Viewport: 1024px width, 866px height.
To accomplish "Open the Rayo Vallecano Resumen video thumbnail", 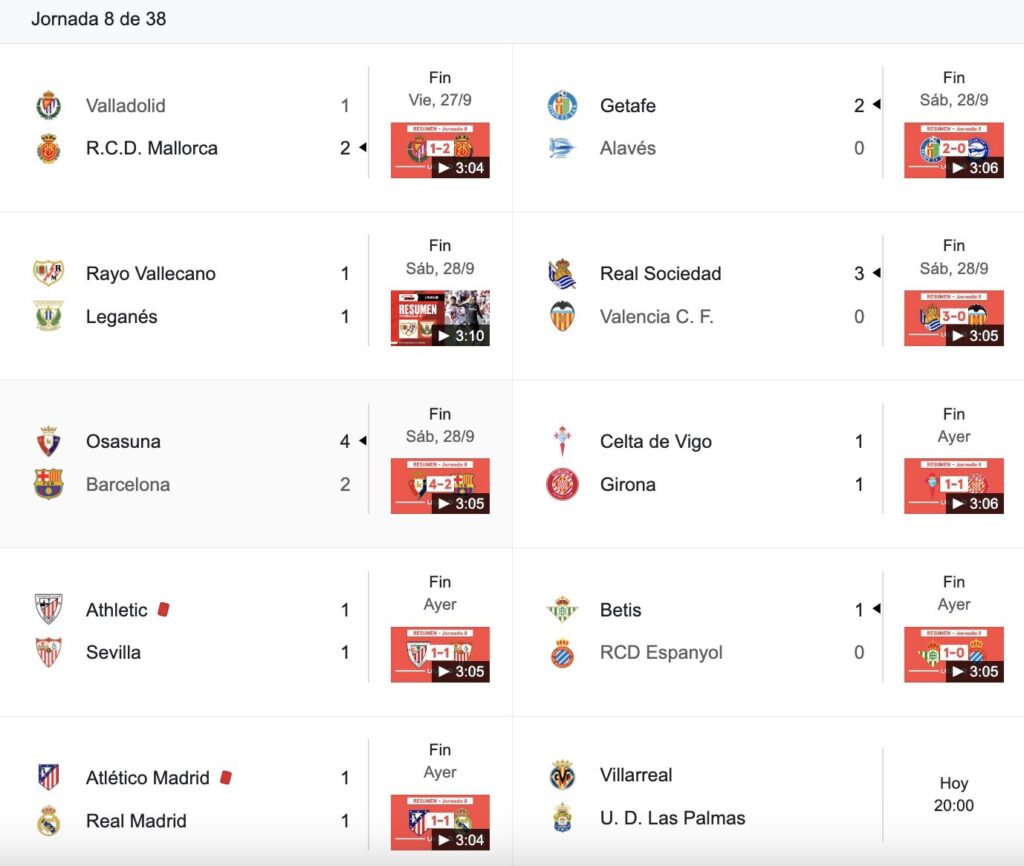I will 440,318.
